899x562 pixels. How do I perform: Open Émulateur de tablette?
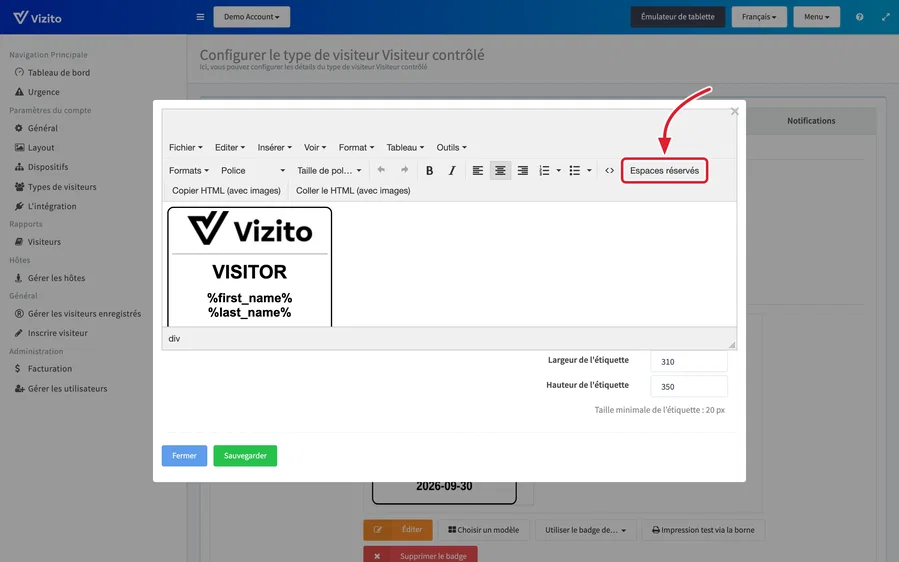(x=678, y=17)
